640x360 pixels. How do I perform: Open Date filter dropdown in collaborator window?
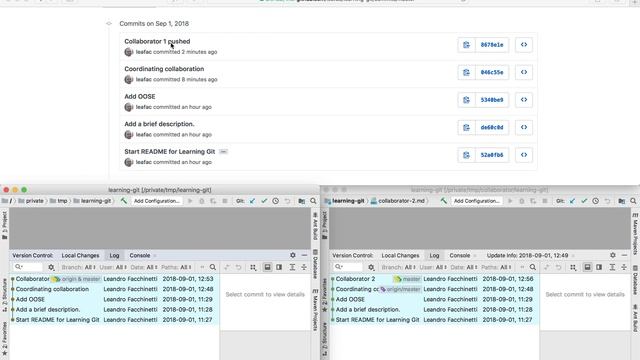464,267
